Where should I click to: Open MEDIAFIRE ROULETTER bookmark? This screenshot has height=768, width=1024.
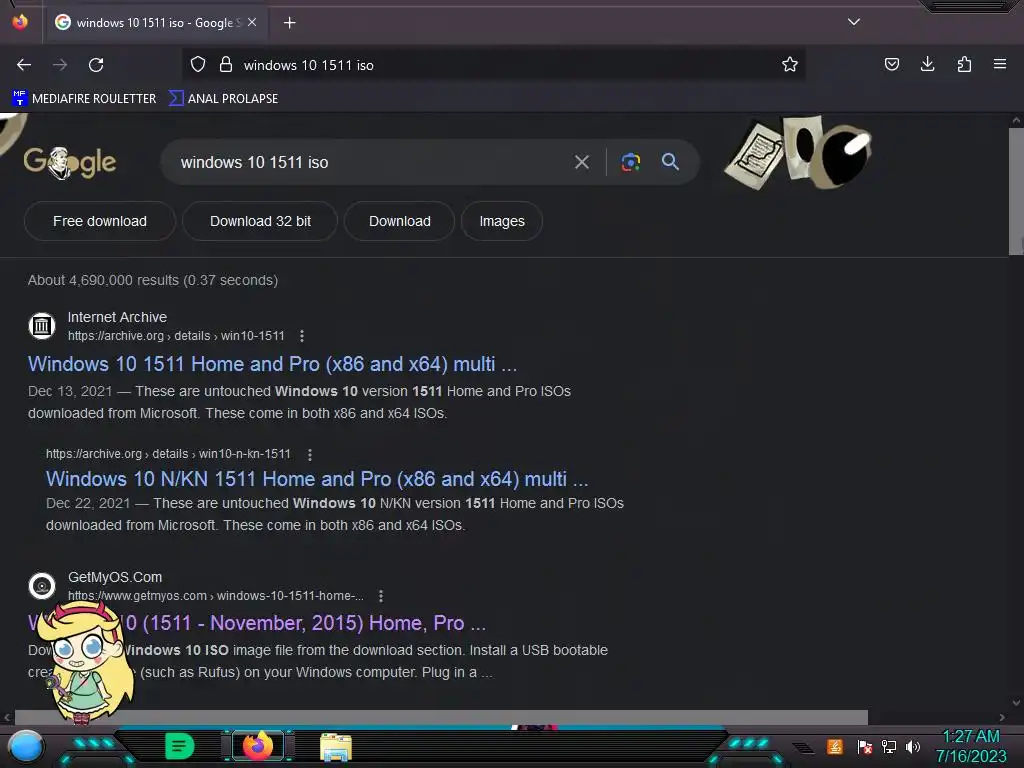pyautogui.click(x=84, y=99)
